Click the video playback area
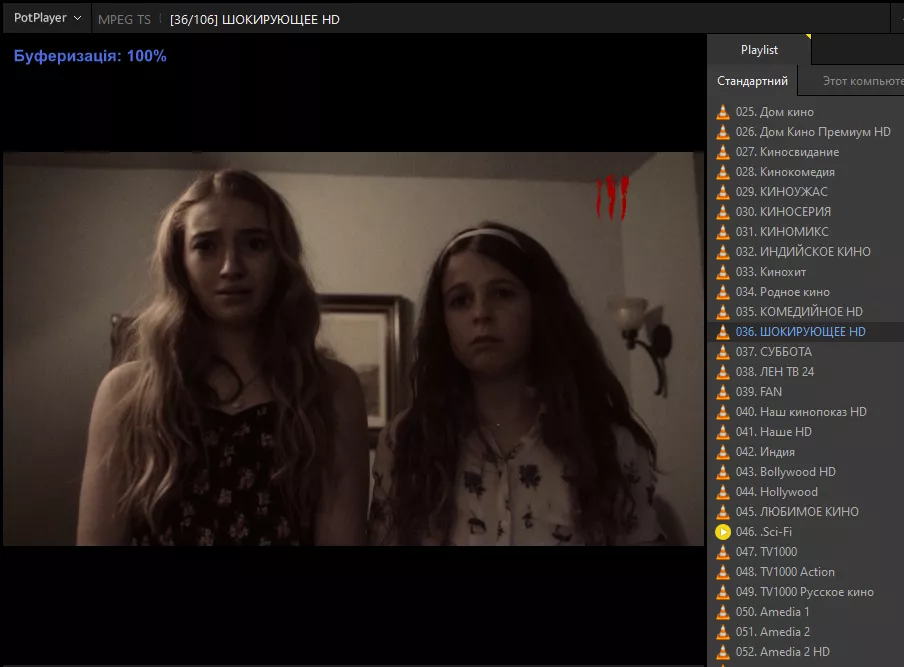This screenshot has height=667, width=904. coord(353,349)
